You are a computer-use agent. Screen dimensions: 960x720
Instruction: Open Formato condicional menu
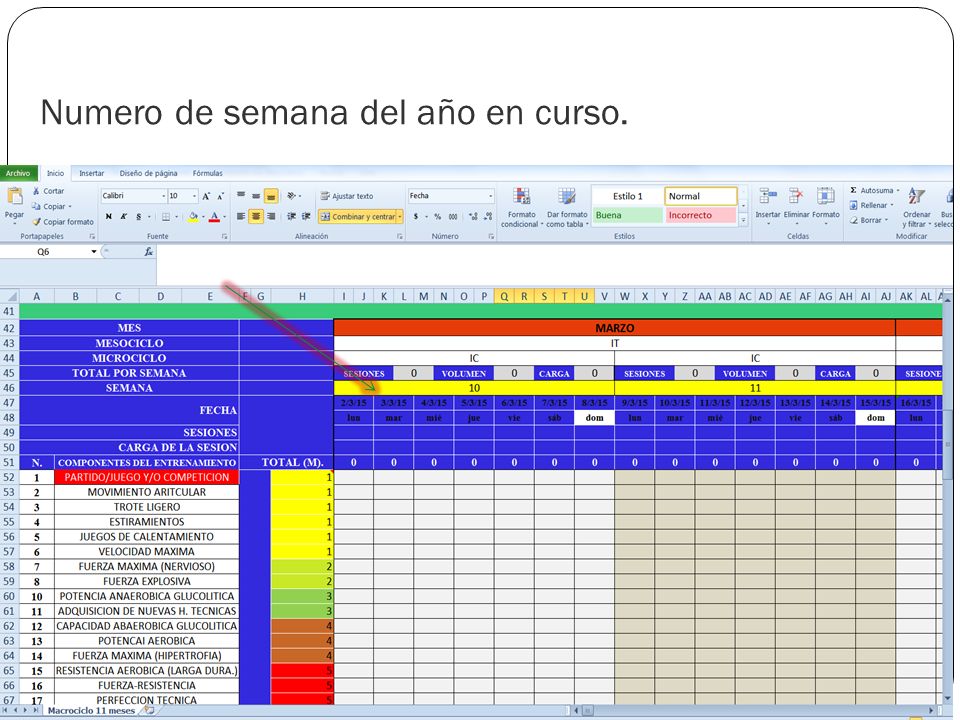(x=521, y=208)
